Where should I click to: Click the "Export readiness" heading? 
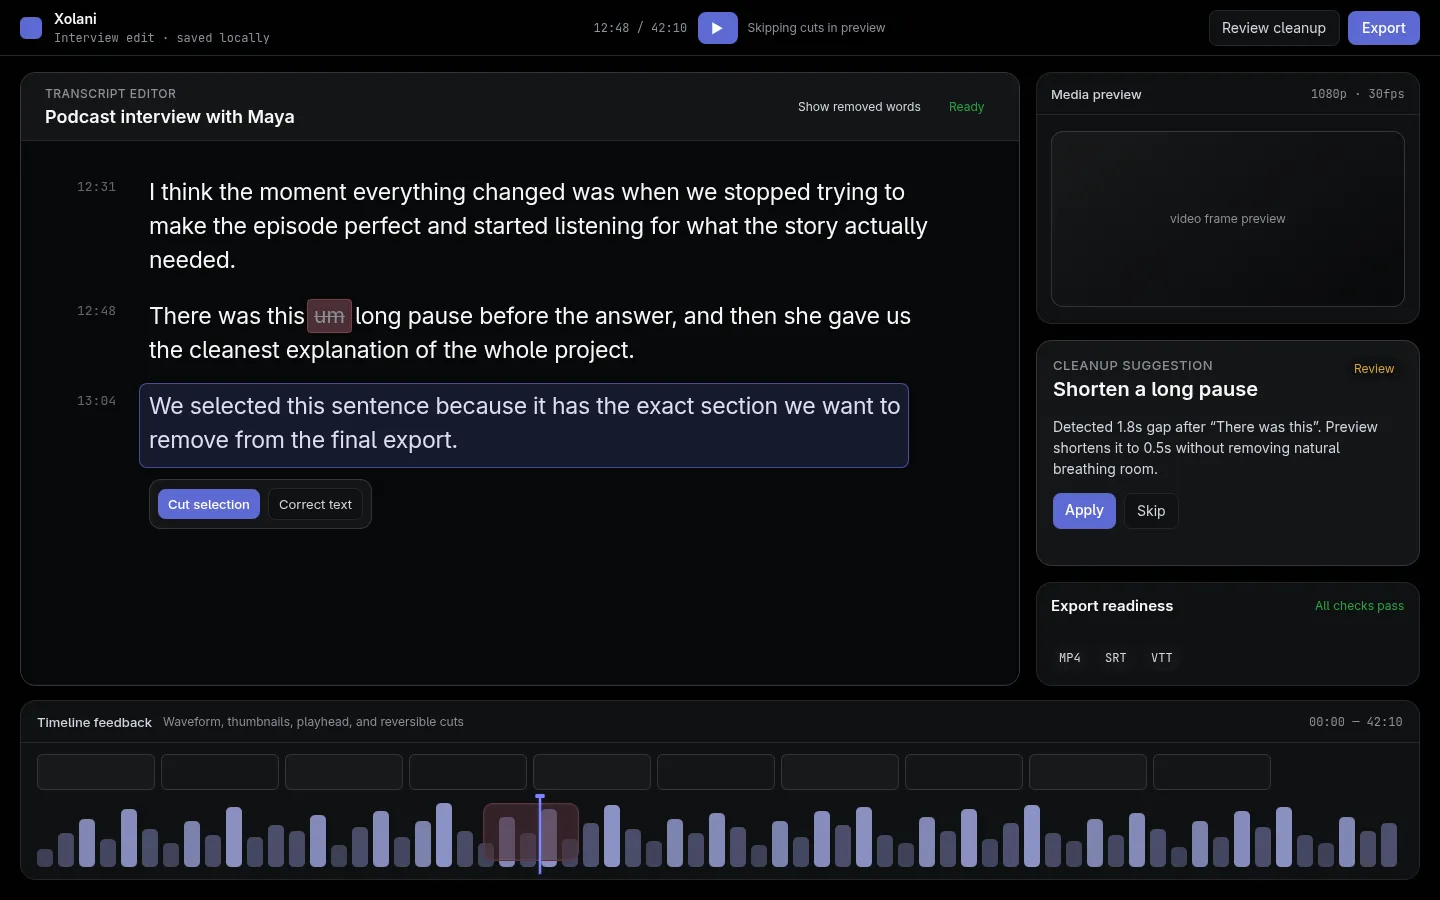point(1112,606)
